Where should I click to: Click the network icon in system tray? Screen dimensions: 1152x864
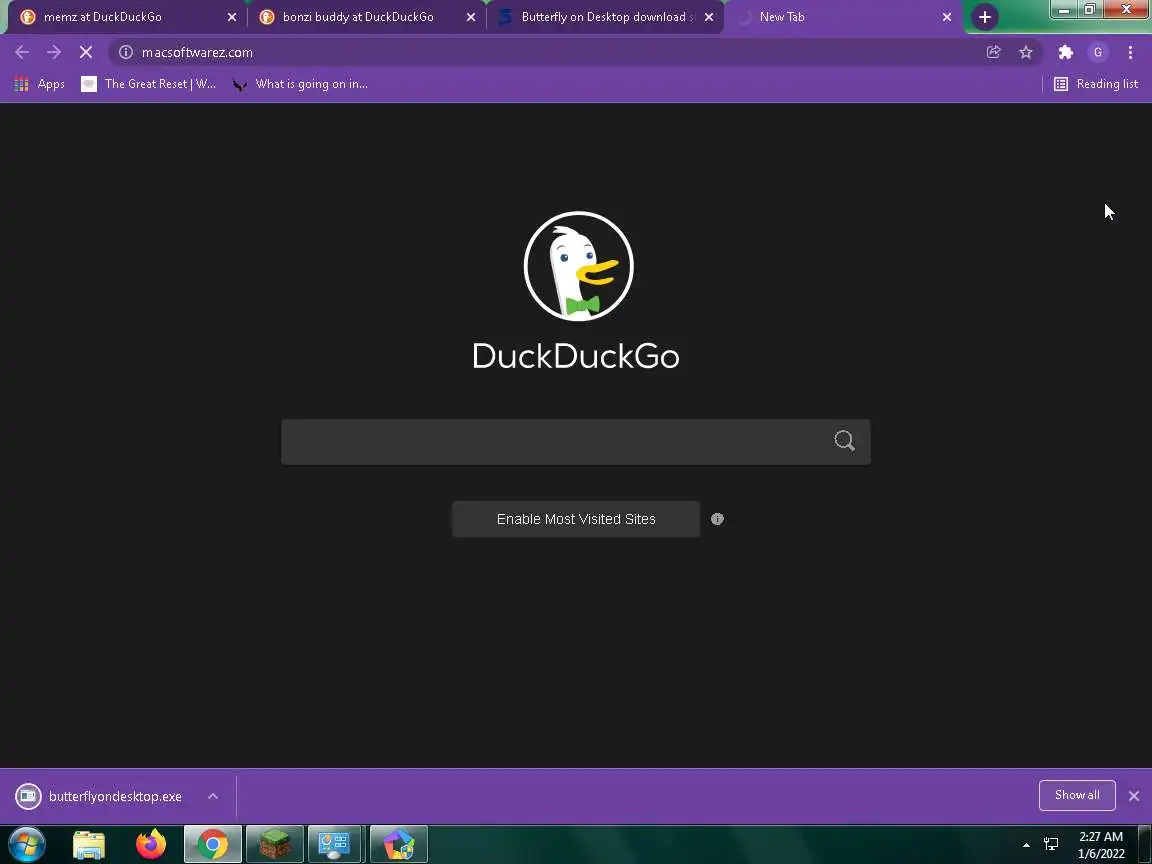pos(1051,844)
